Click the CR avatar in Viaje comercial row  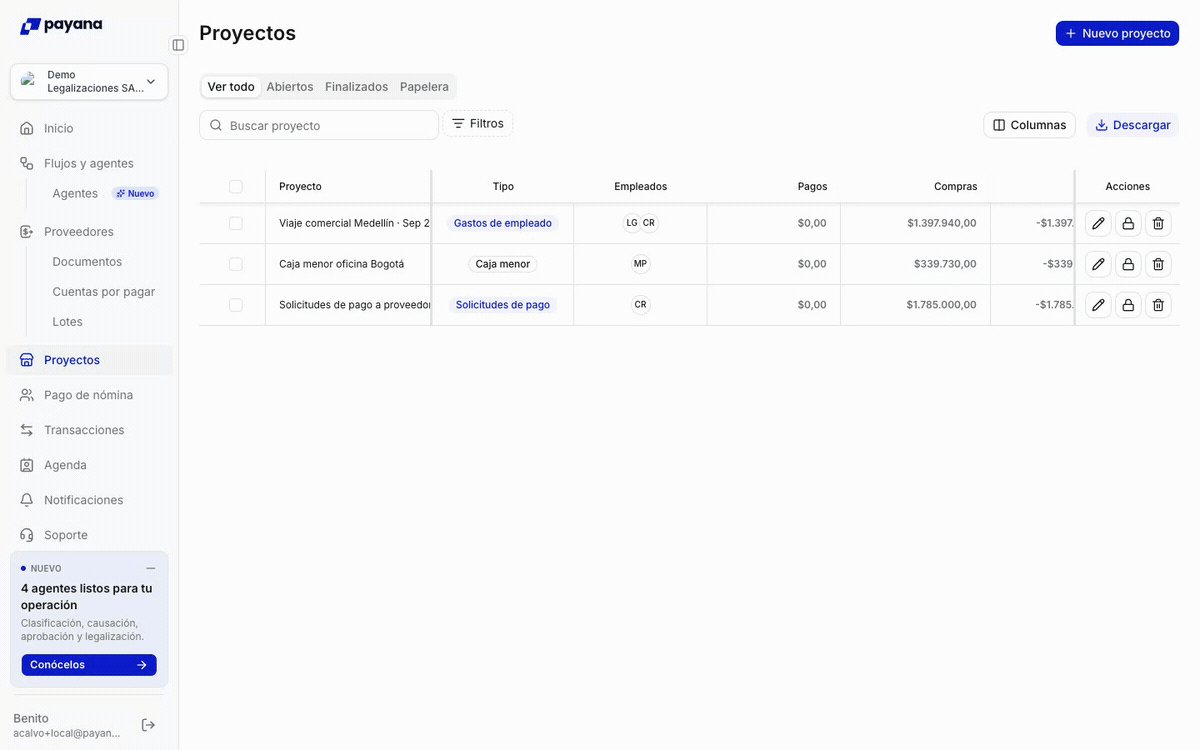click(649, 223)
